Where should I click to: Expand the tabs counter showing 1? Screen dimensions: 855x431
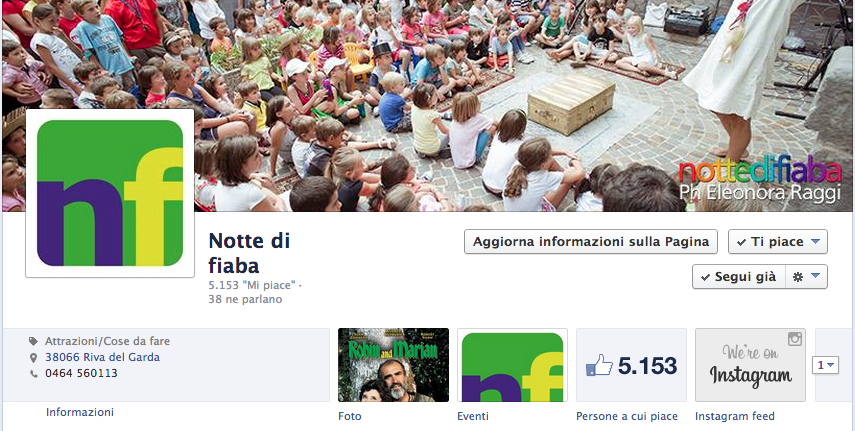coord(825,365)
